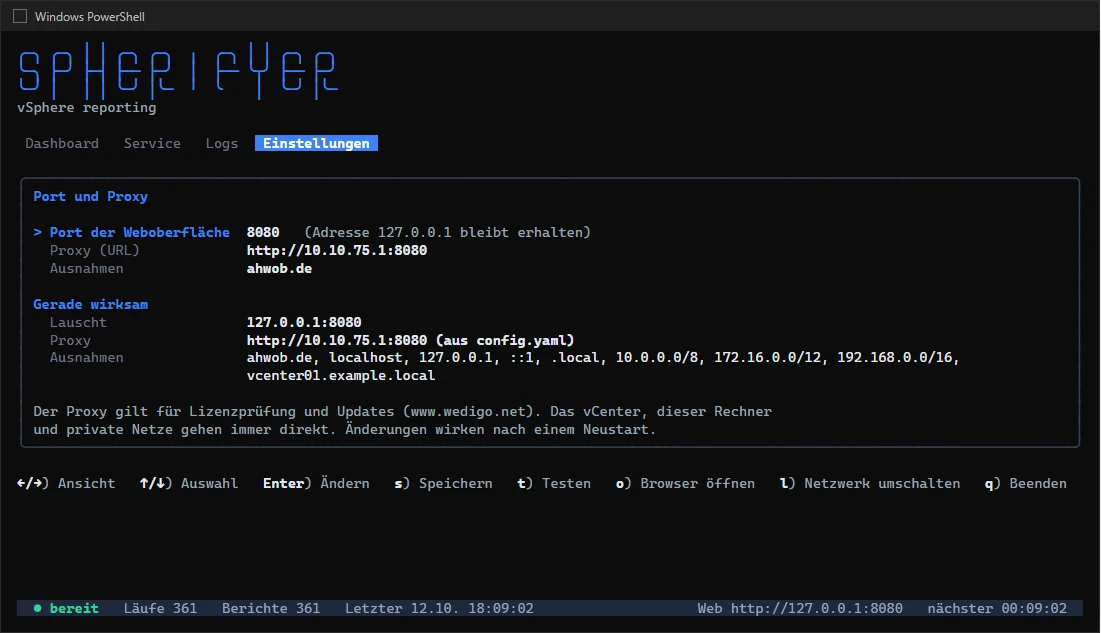Click the vSphere reporting subtitle

click(x=86, y=107)
